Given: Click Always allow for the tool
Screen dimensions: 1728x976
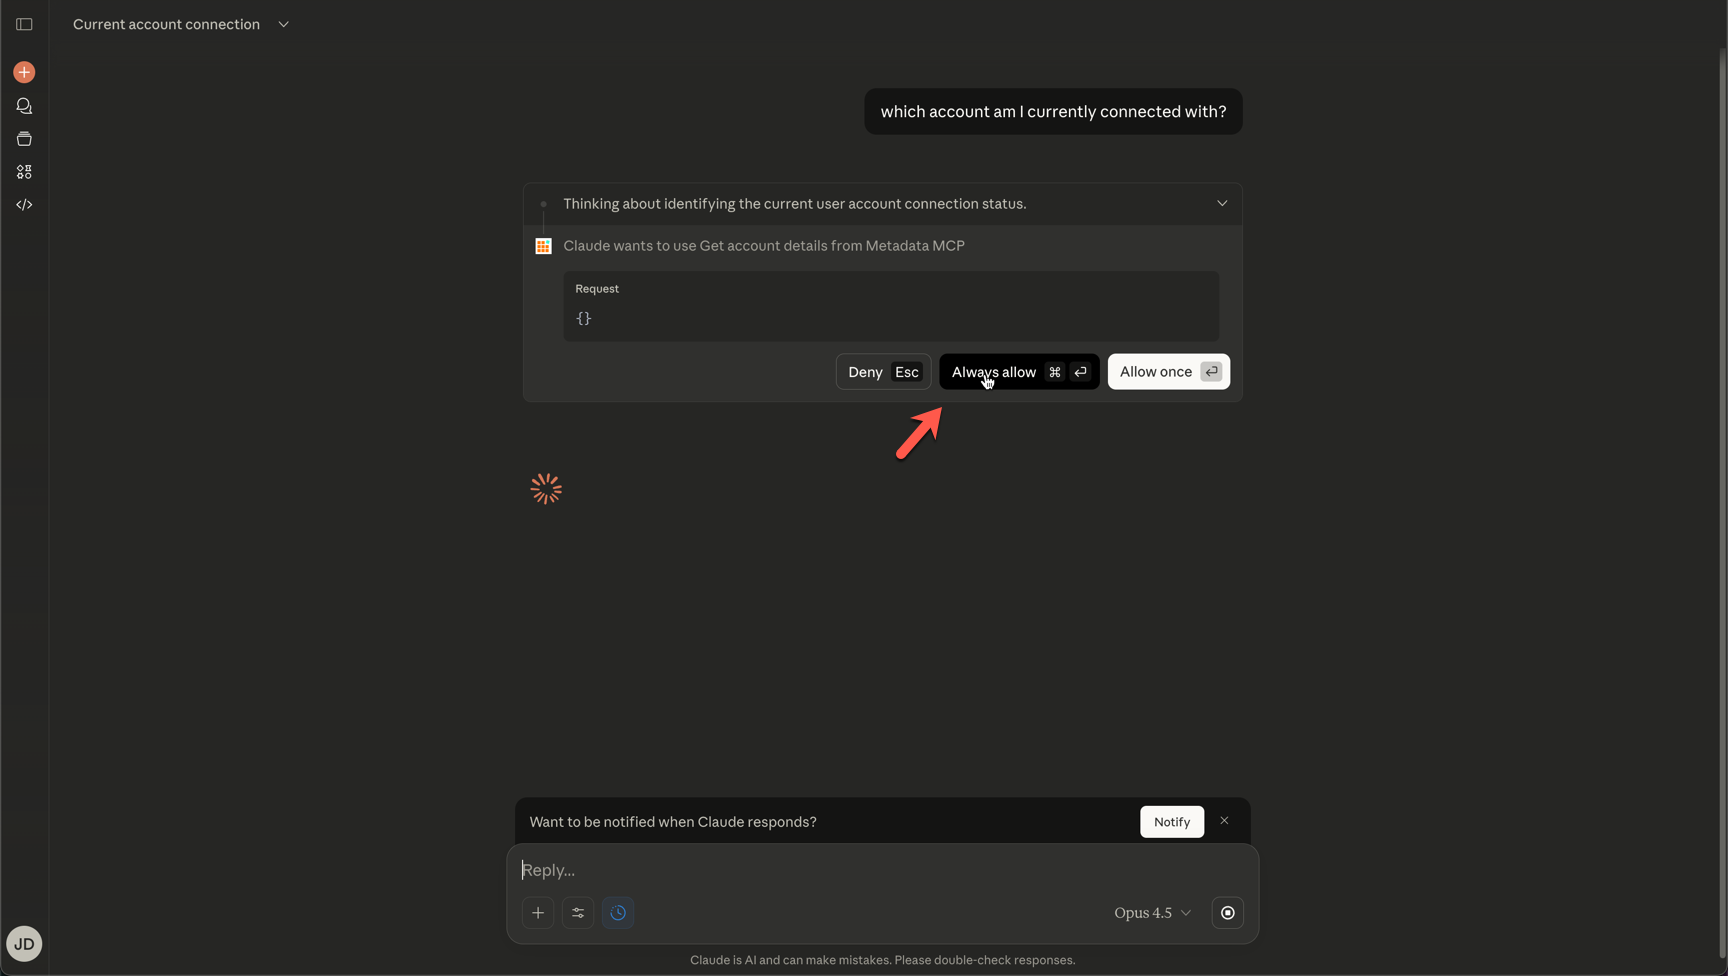Looking at the screenshot, I should [1018, 372].
